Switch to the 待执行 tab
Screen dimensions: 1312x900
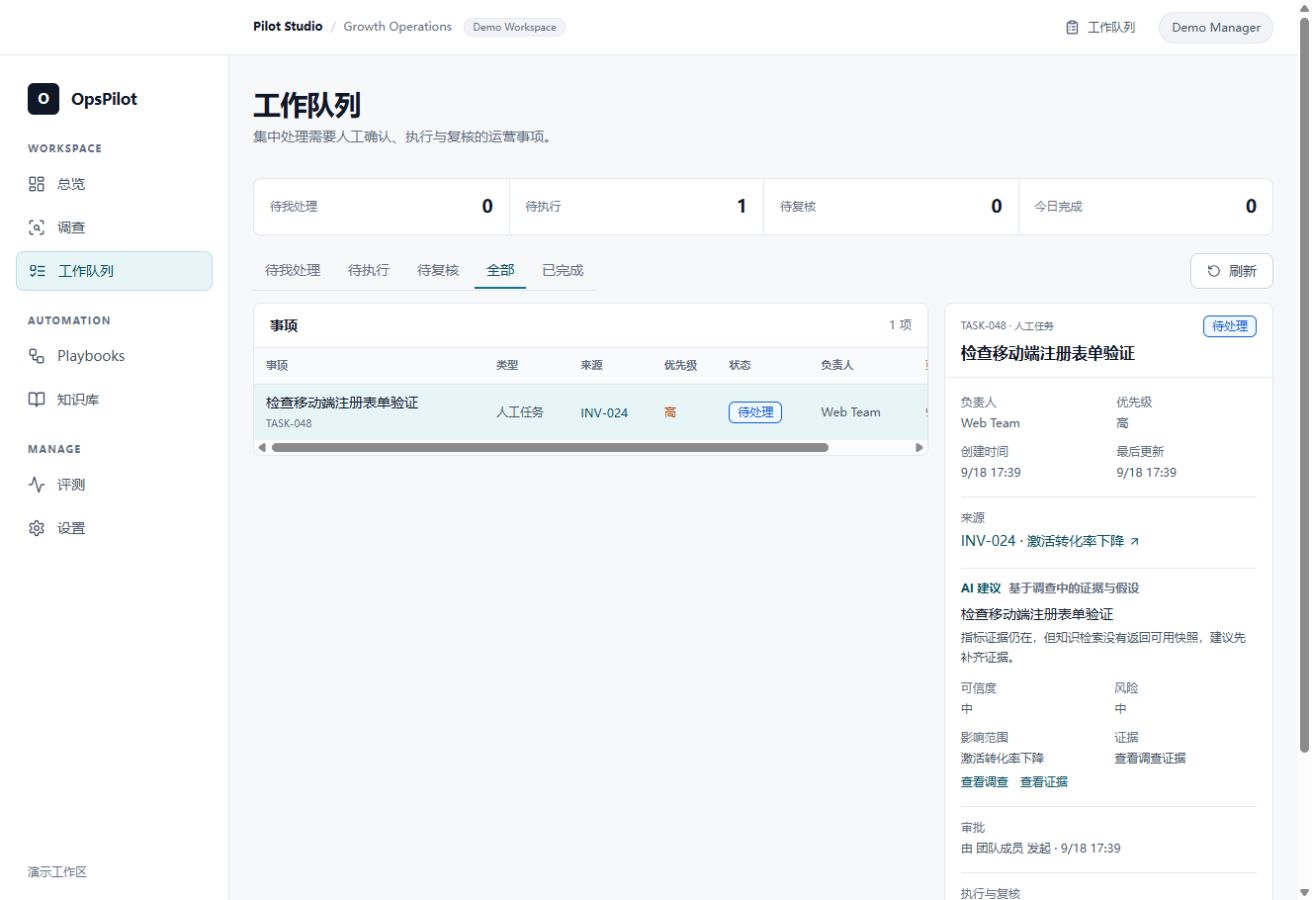click(x=369, y=270)
